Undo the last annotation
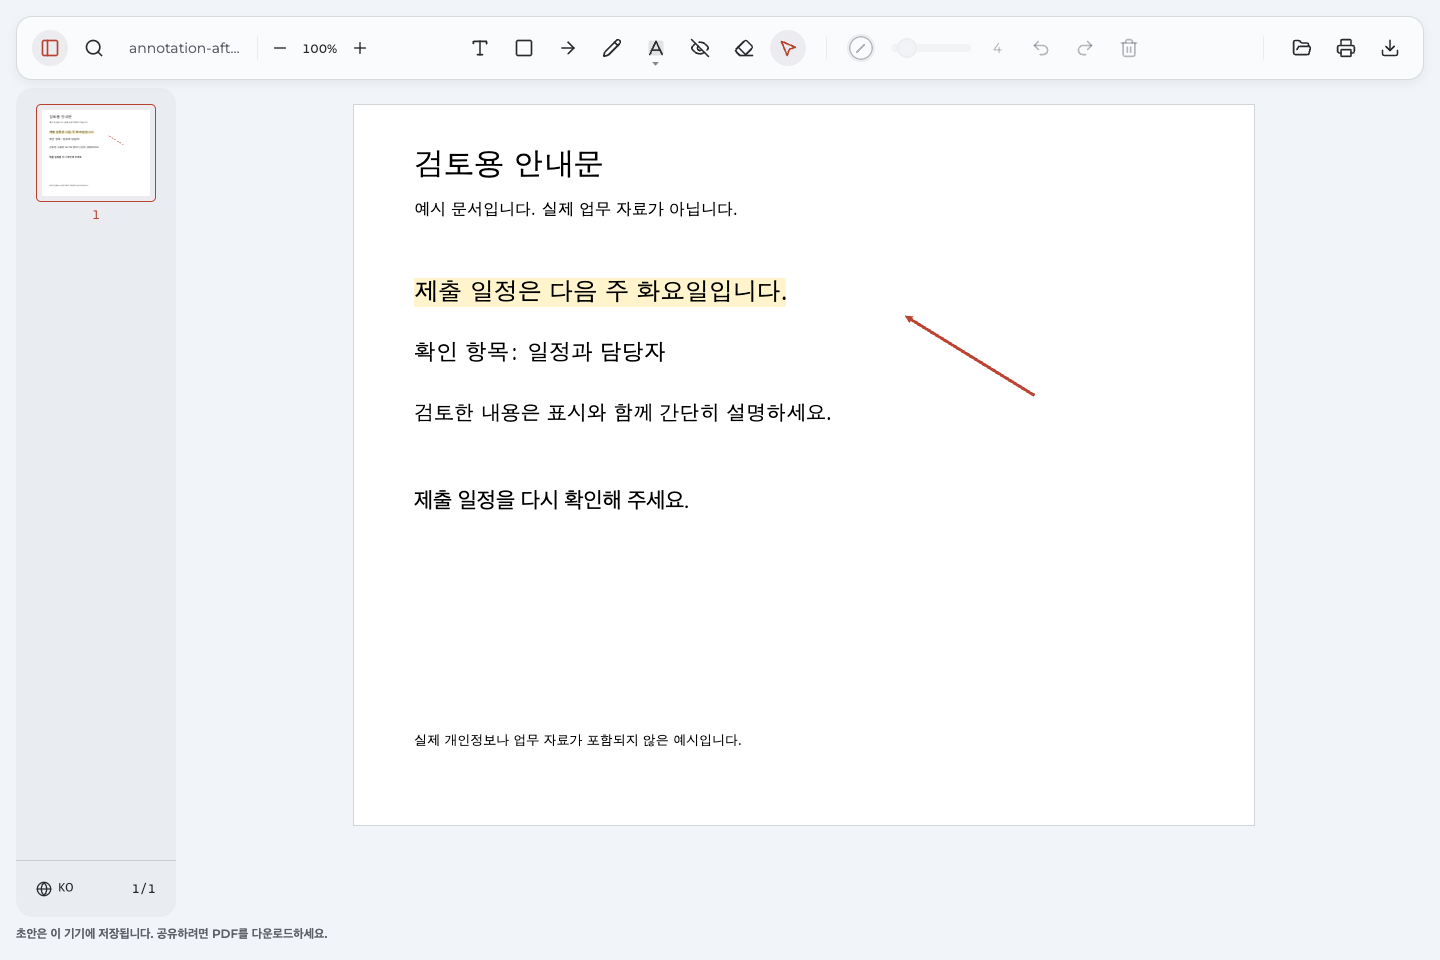The width and height of the screenshot is (1440, 960). click(1041, 48)
